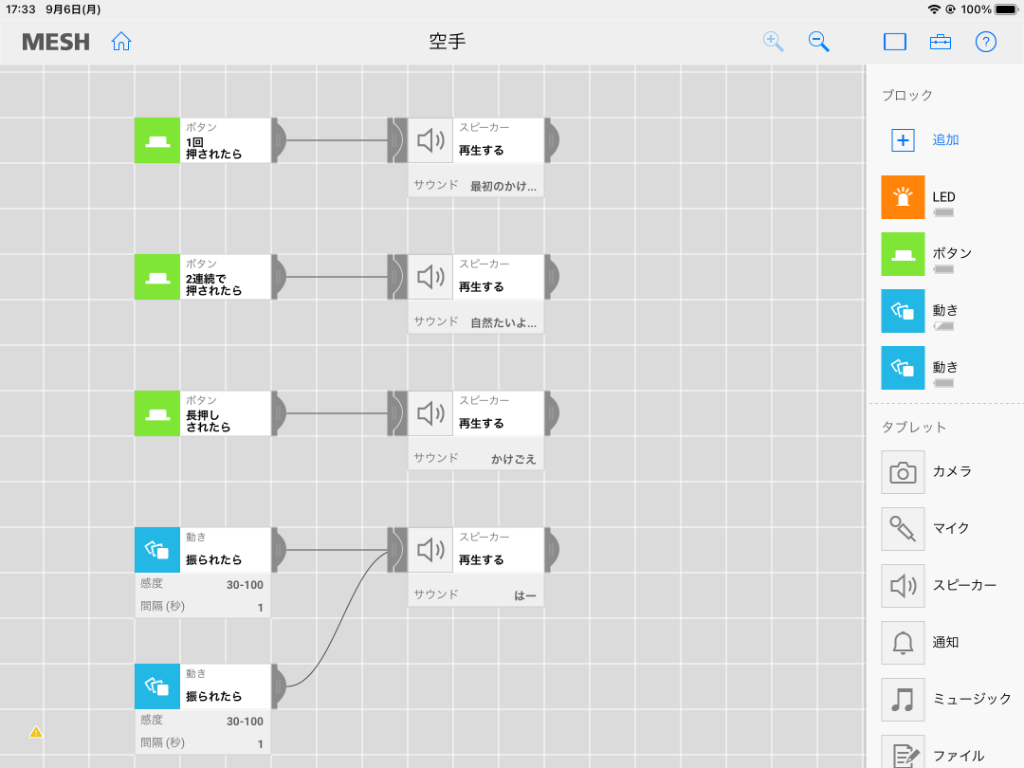Viewport: 1024px width, 768px height.
Task: Zoom out of the canvas
Action: tap(818, 41)
